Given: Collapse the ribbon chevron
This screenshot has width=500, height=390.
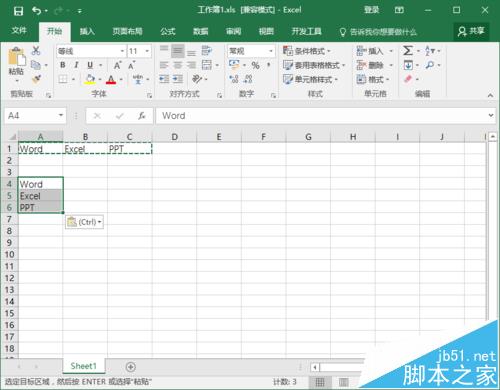Looking at the screenshot, I should tap(490, 95).
